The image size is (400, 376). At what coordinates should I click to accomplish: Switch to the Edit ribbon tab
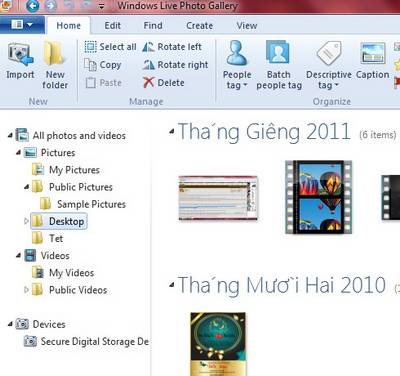point(112,26)
